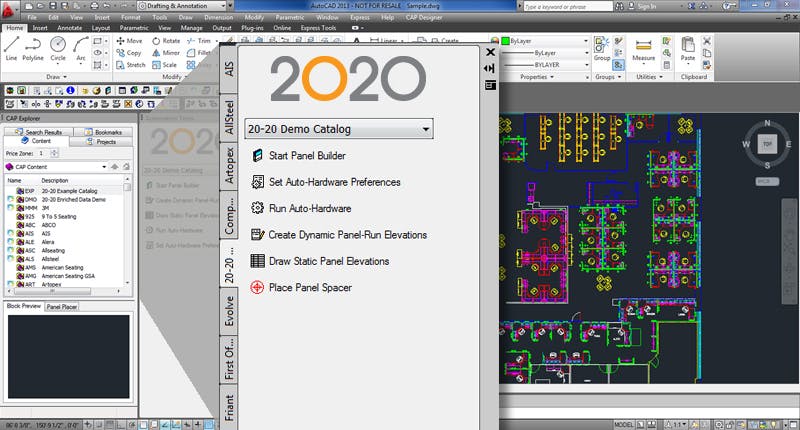Click Start Panel Builder link

pos(307,156)
